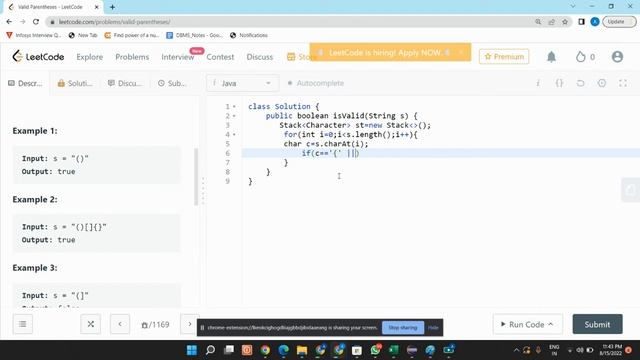640x360 pixels.
Task: Open Contest in navigation bar
Action: (220, 57)
